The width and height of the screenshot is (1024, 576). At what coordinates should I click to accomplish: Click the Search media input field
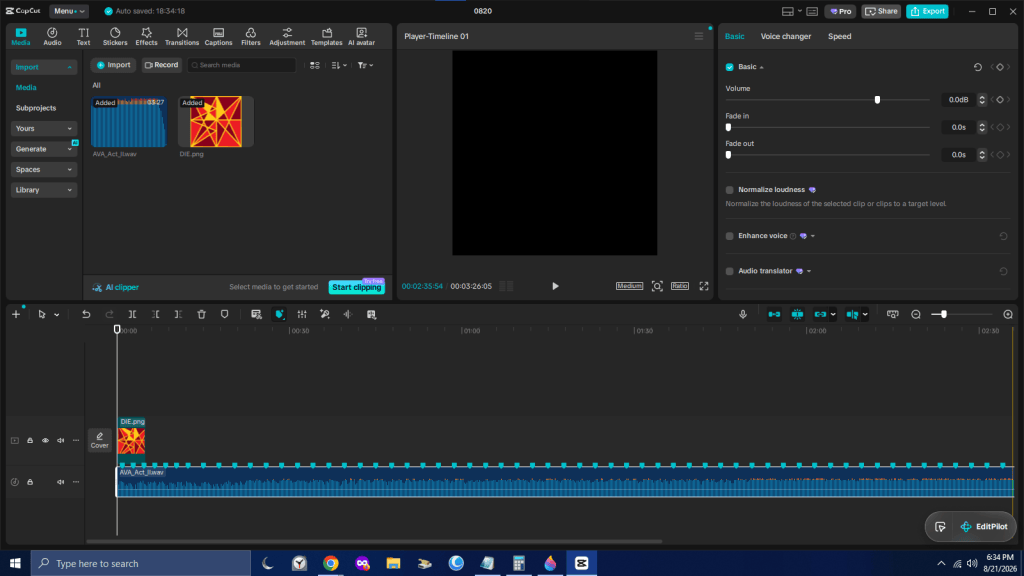[242, 65]
